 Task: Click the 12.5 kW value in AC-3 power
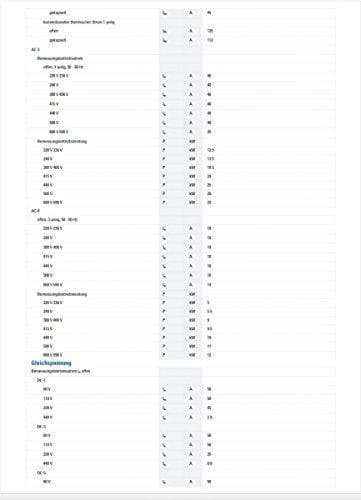tap(210, 150)
